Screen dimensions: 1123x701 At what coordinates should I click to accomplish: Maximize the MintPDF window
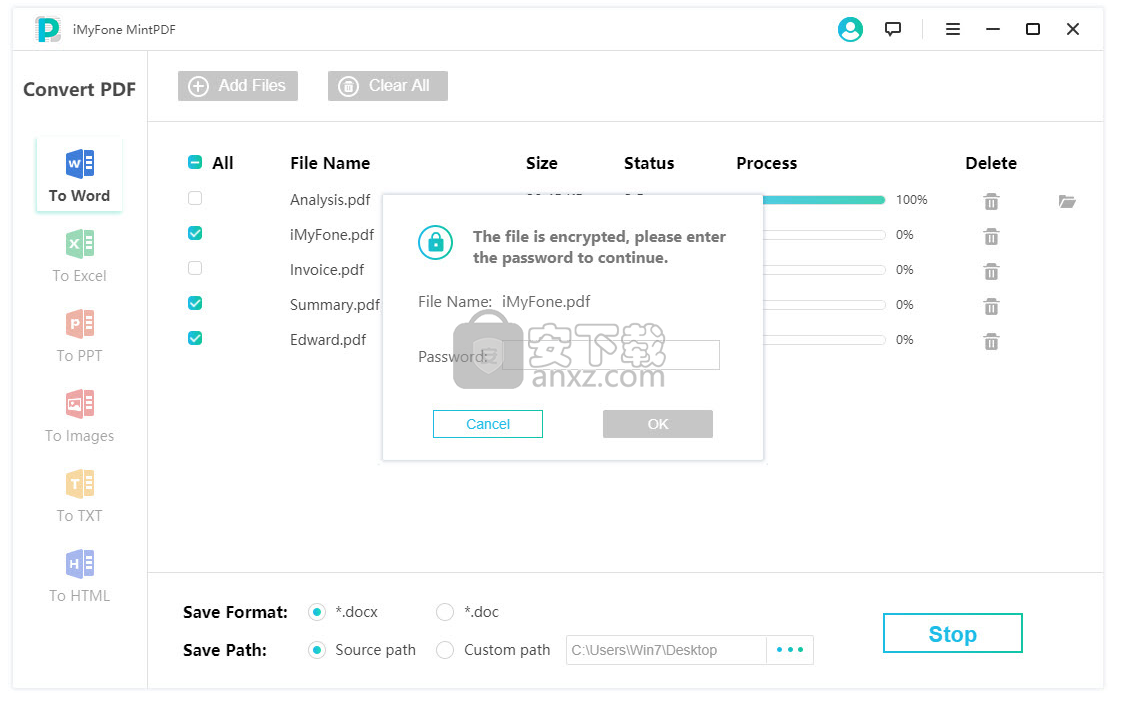1033,29
